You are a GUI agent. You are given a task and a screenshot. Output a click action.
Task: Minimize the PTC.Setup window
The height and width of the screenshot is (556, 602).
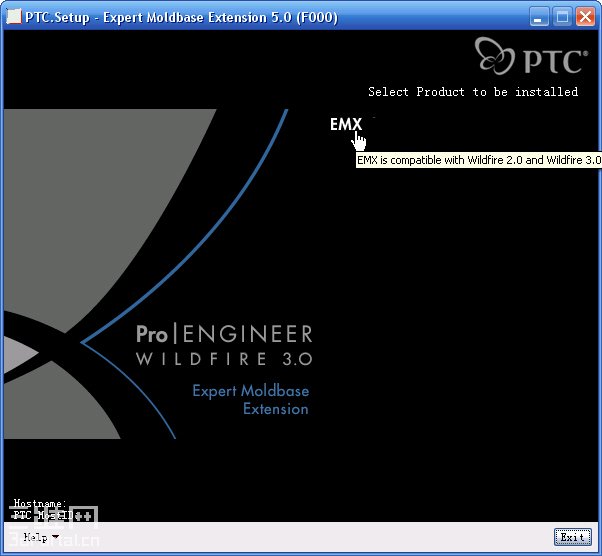coord(538,17)
